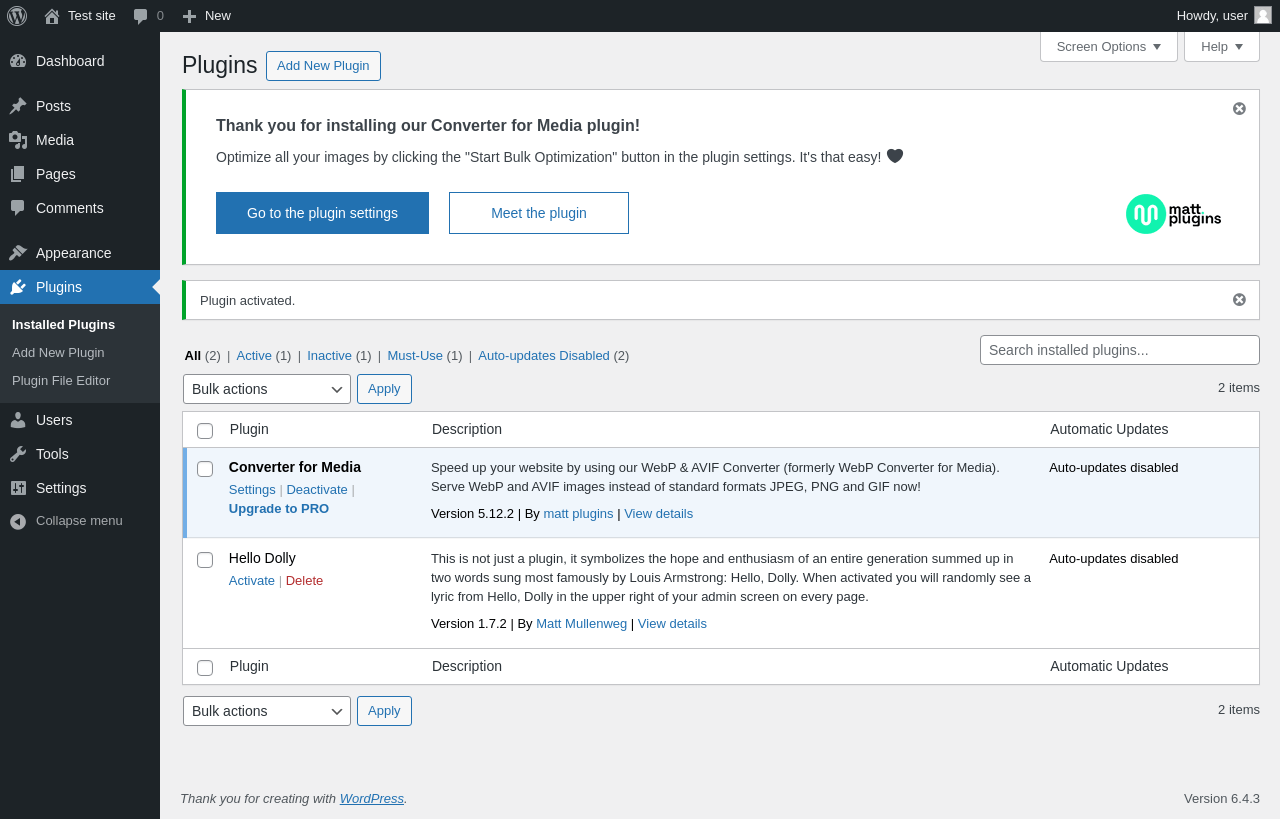Screen dimensions: 1280x819
Task: Dismiss the Converter for Media notice
Action: (x=1239, y=109)
